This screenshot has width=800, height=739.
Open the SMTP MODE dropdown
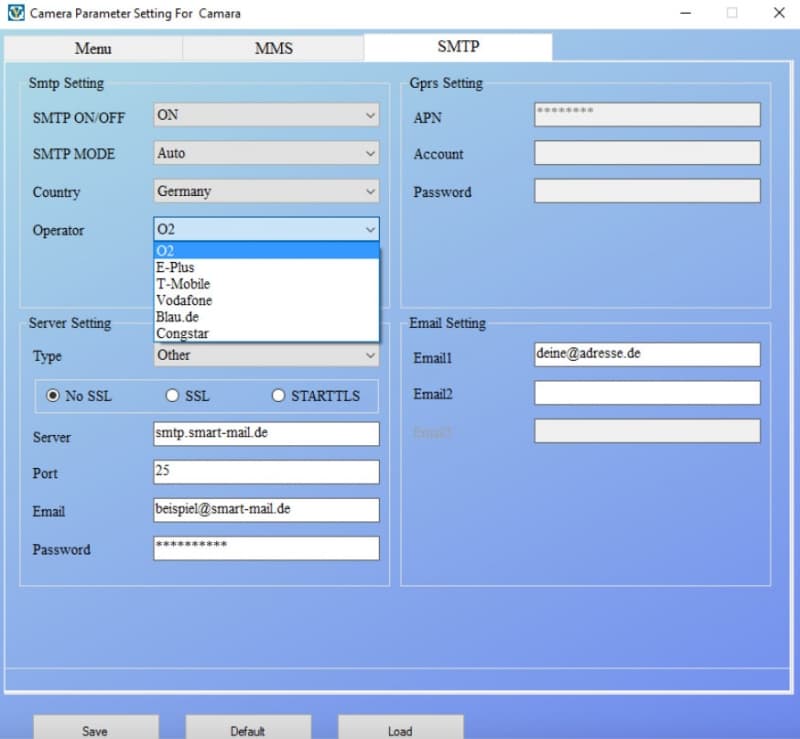266,153
